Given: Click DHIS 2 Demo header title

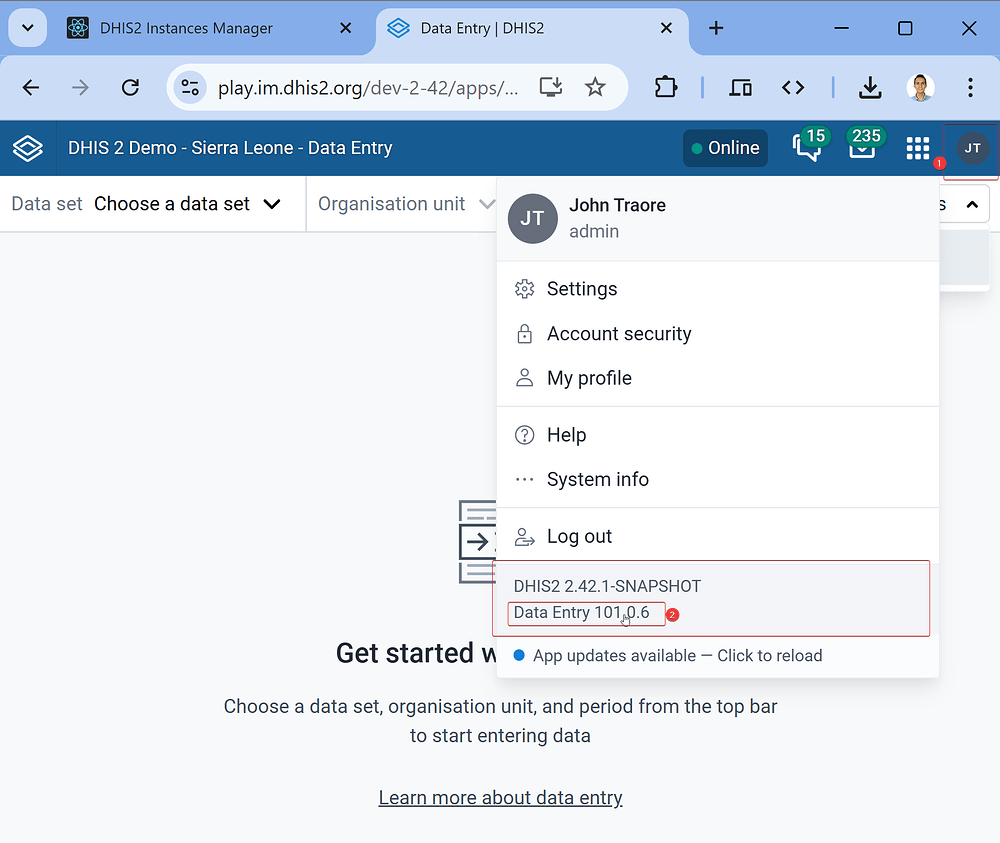Looking at the screenshot, I should pyautogui.click(x=230, y=148).
